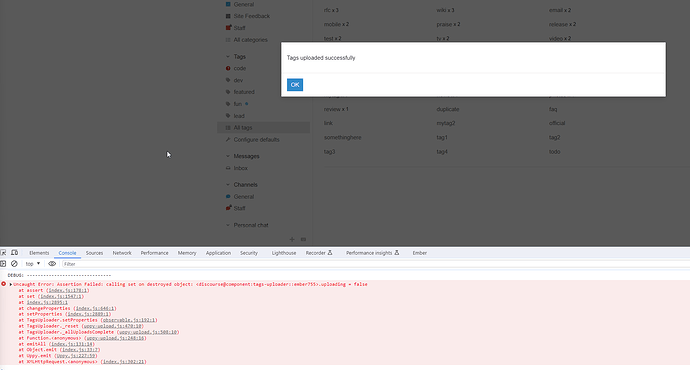Viewport: 690px width, 370px height.
Task: Switch to the Elements tab
Action: coord(39,253)
